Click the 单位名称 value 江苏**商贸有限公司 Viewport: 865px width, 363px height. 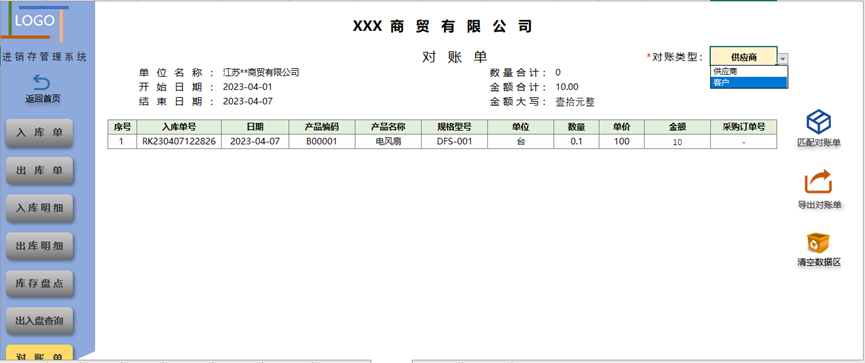point(261,72)
